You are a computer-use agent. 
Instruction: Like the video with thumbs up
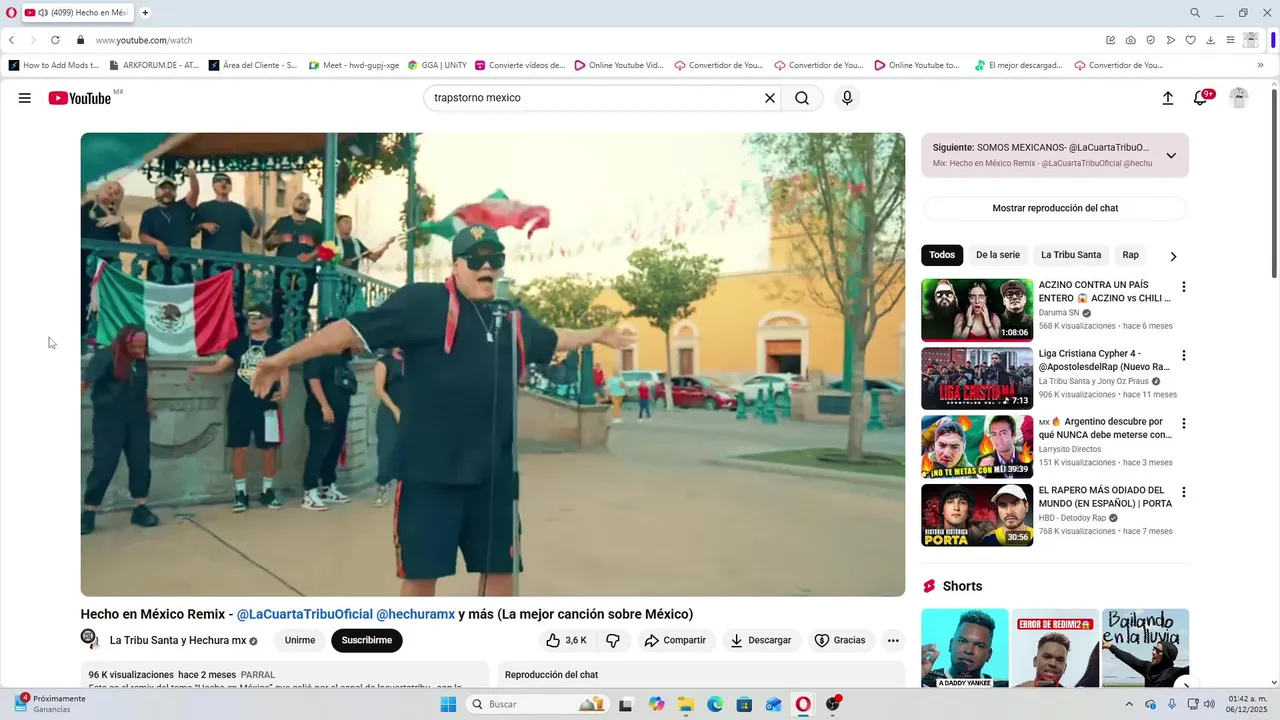[x=566, y=640]
